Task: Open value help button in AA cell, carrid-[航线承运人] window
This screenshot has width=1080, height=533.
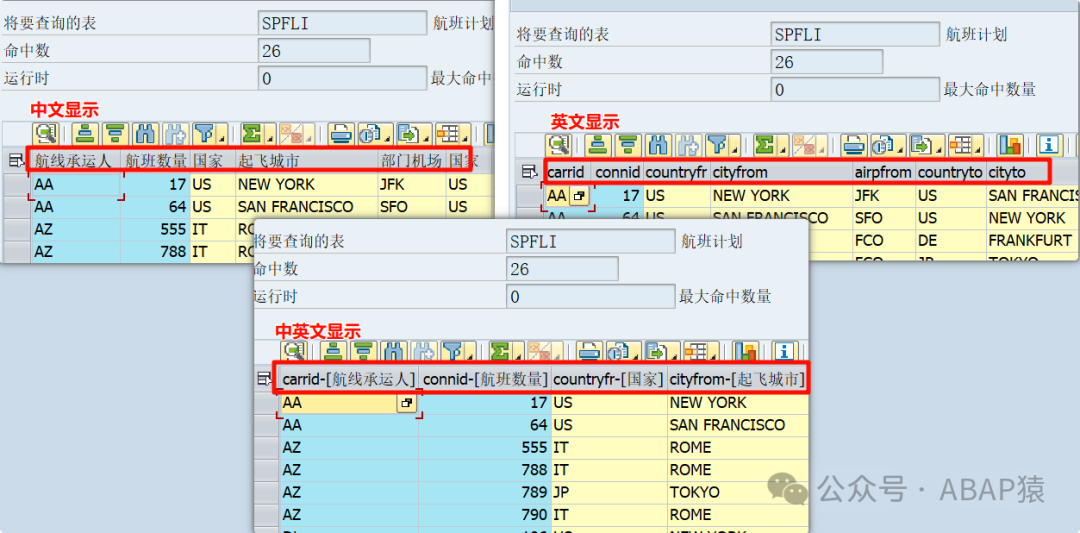Action: [x=407, y=403]
